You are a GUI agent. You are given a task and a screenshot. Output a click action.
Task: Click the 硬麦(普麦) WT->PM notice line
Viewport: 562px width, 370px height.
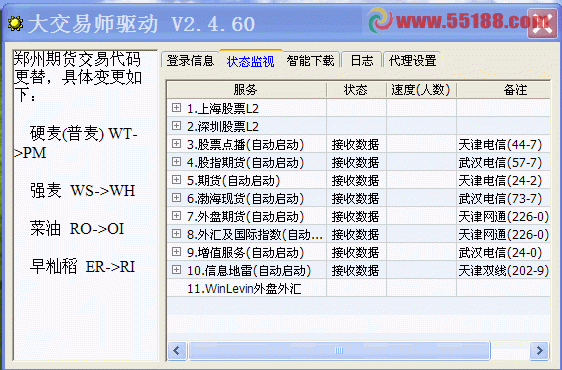tap(76, 143)
